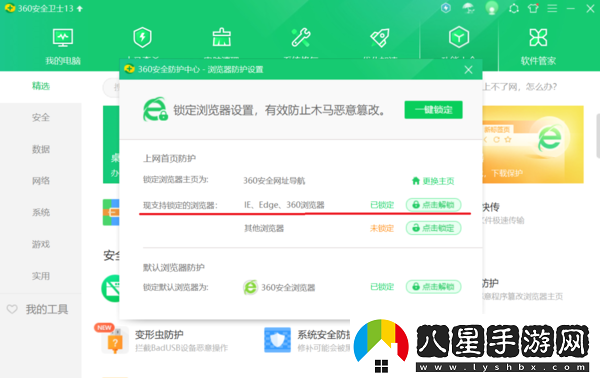Open the cleanup broom icon
Screen dimensions: 600x378
[x=222, y=37]
